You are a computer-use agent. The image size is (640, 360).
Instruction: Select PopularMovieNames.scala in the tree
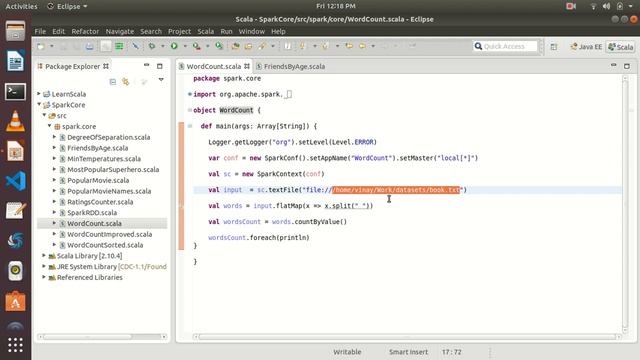tap(109, 191)
